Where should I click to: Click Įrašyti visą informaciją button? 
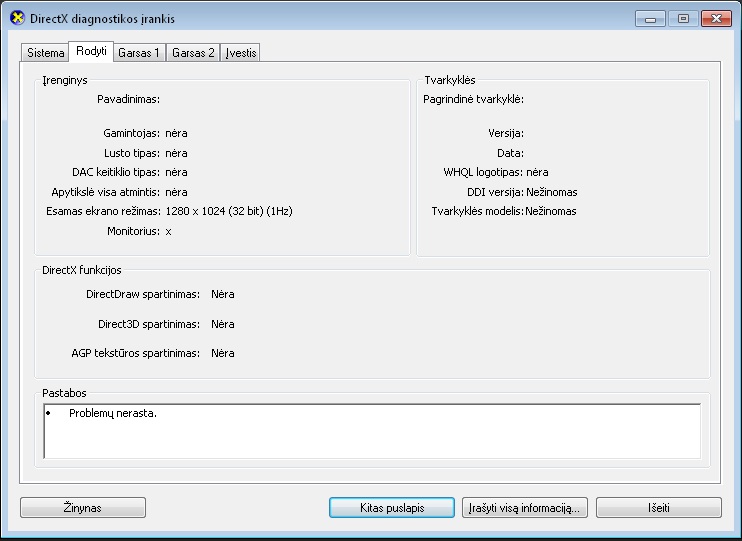(x=524, y=508)
